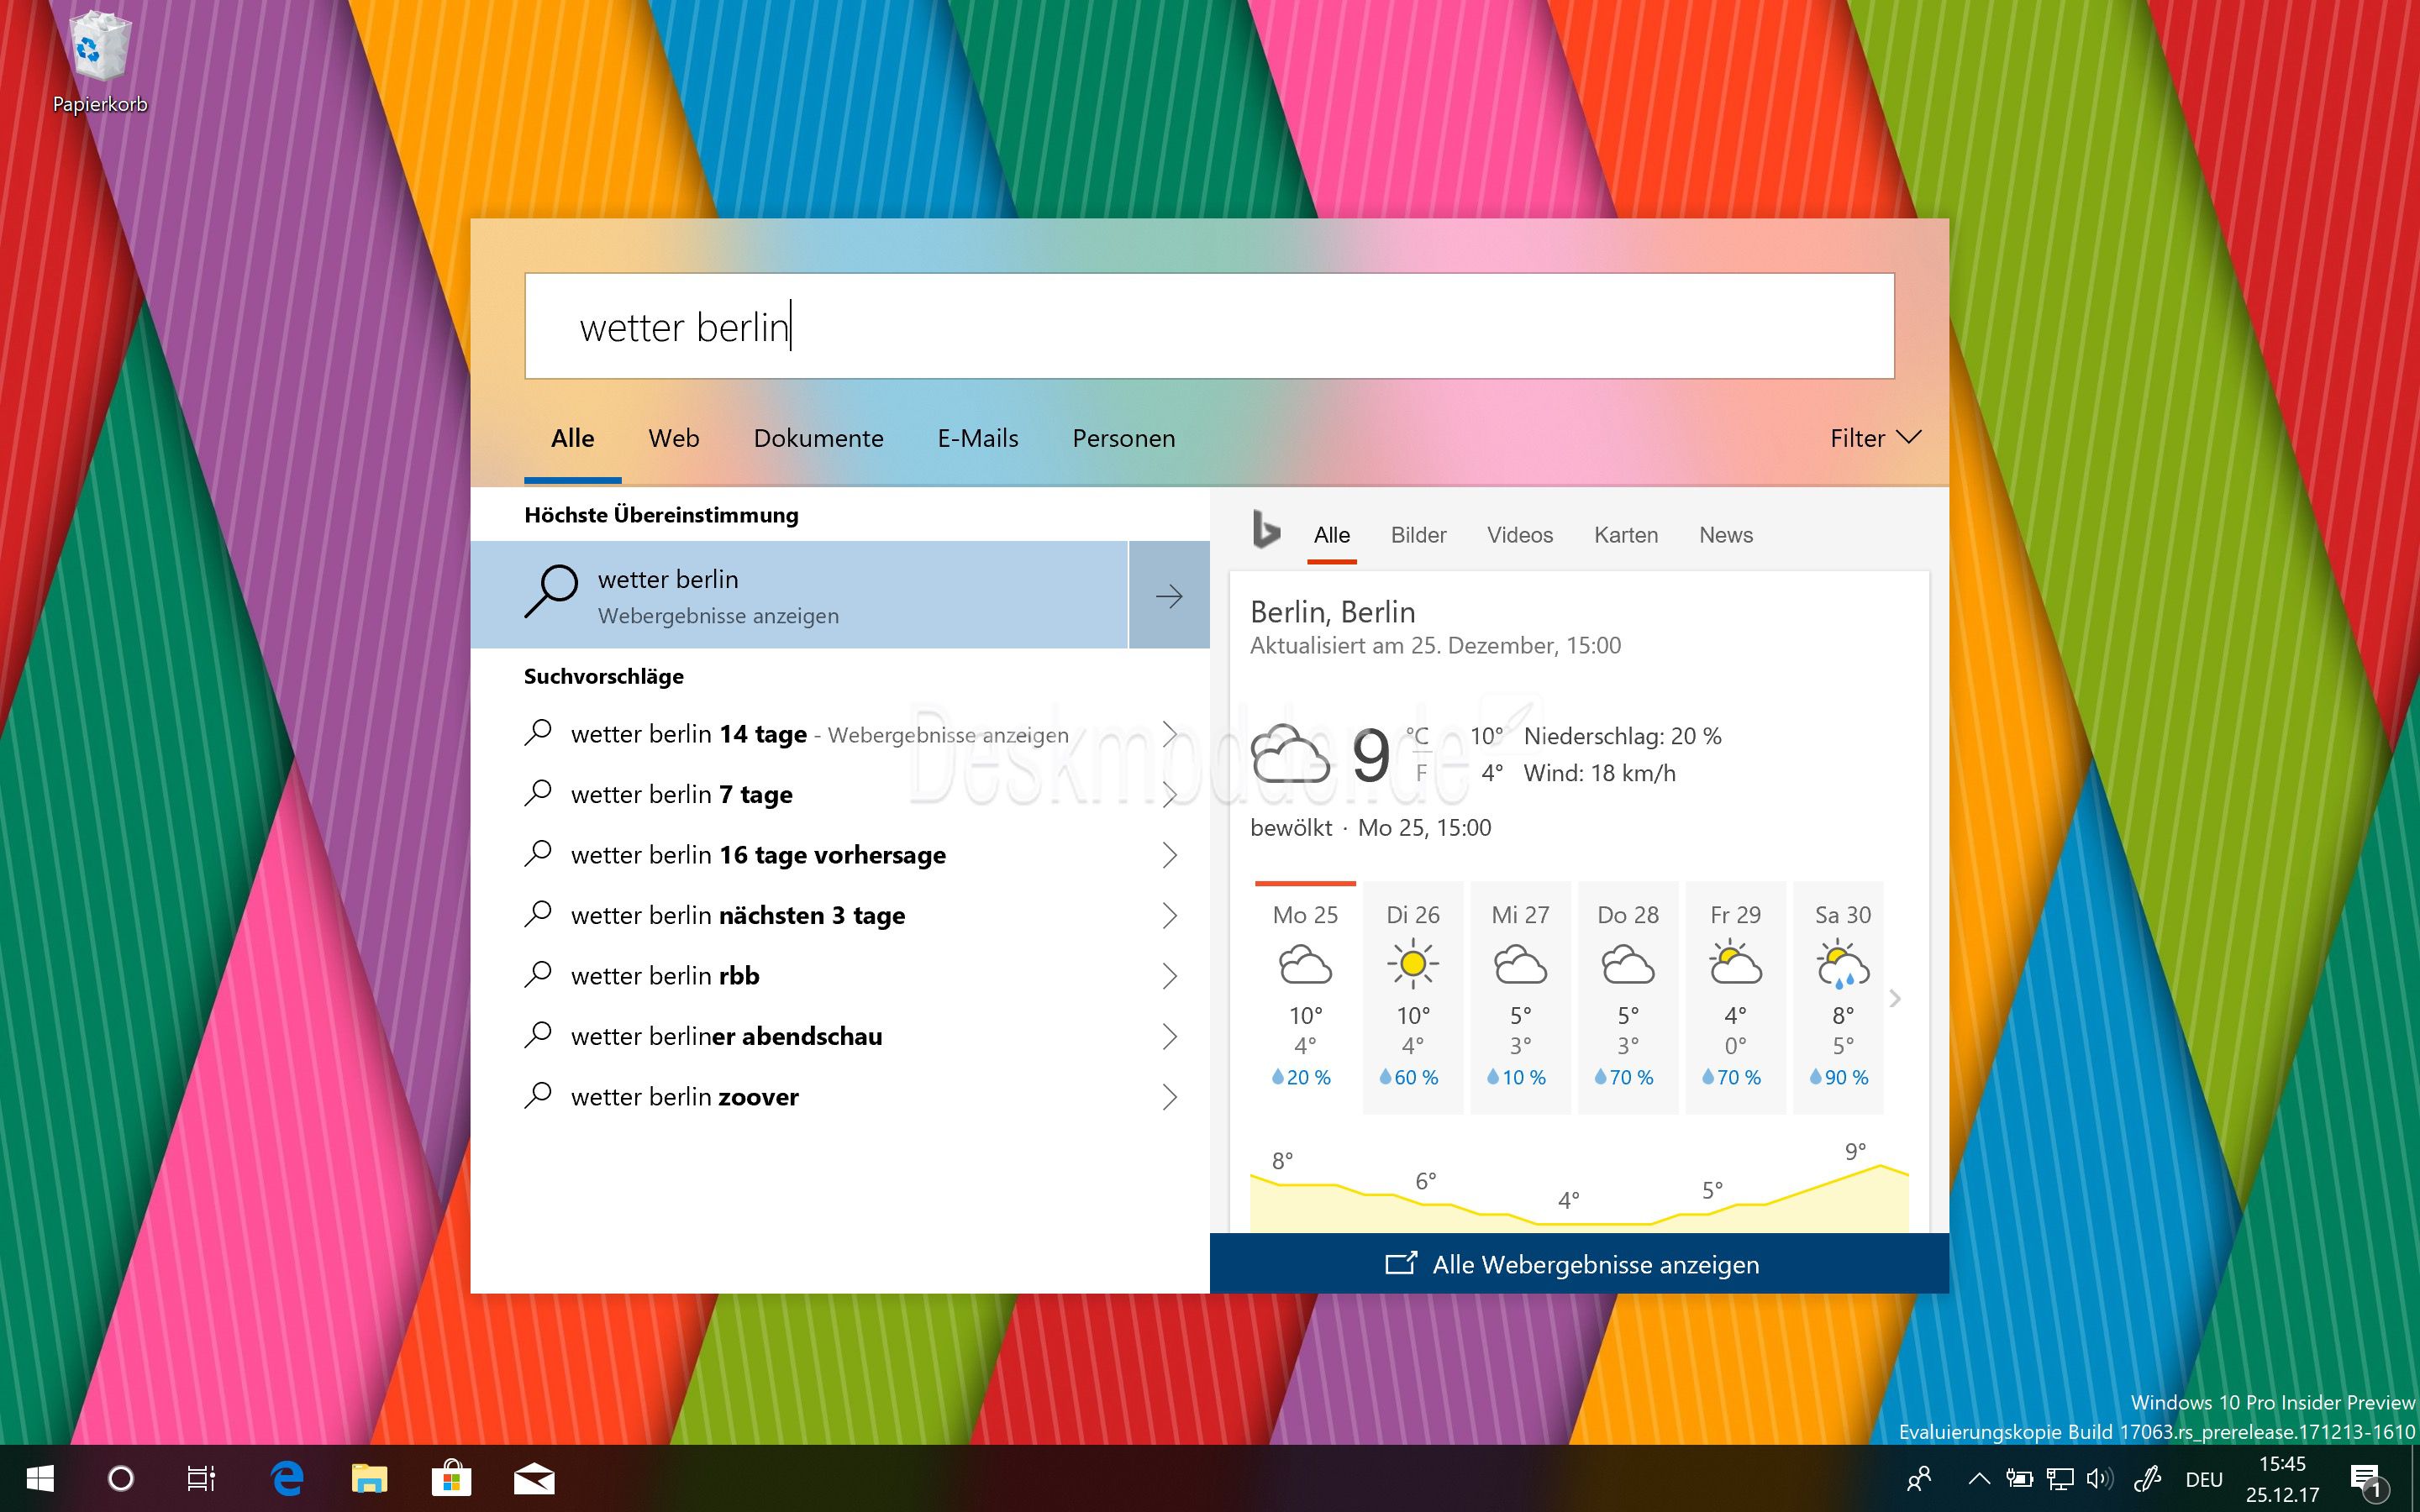Show more forecast days with right arrow
Image resolution: width=2420 pixels, height=1512 pixels.
(x=1895, y=998)
